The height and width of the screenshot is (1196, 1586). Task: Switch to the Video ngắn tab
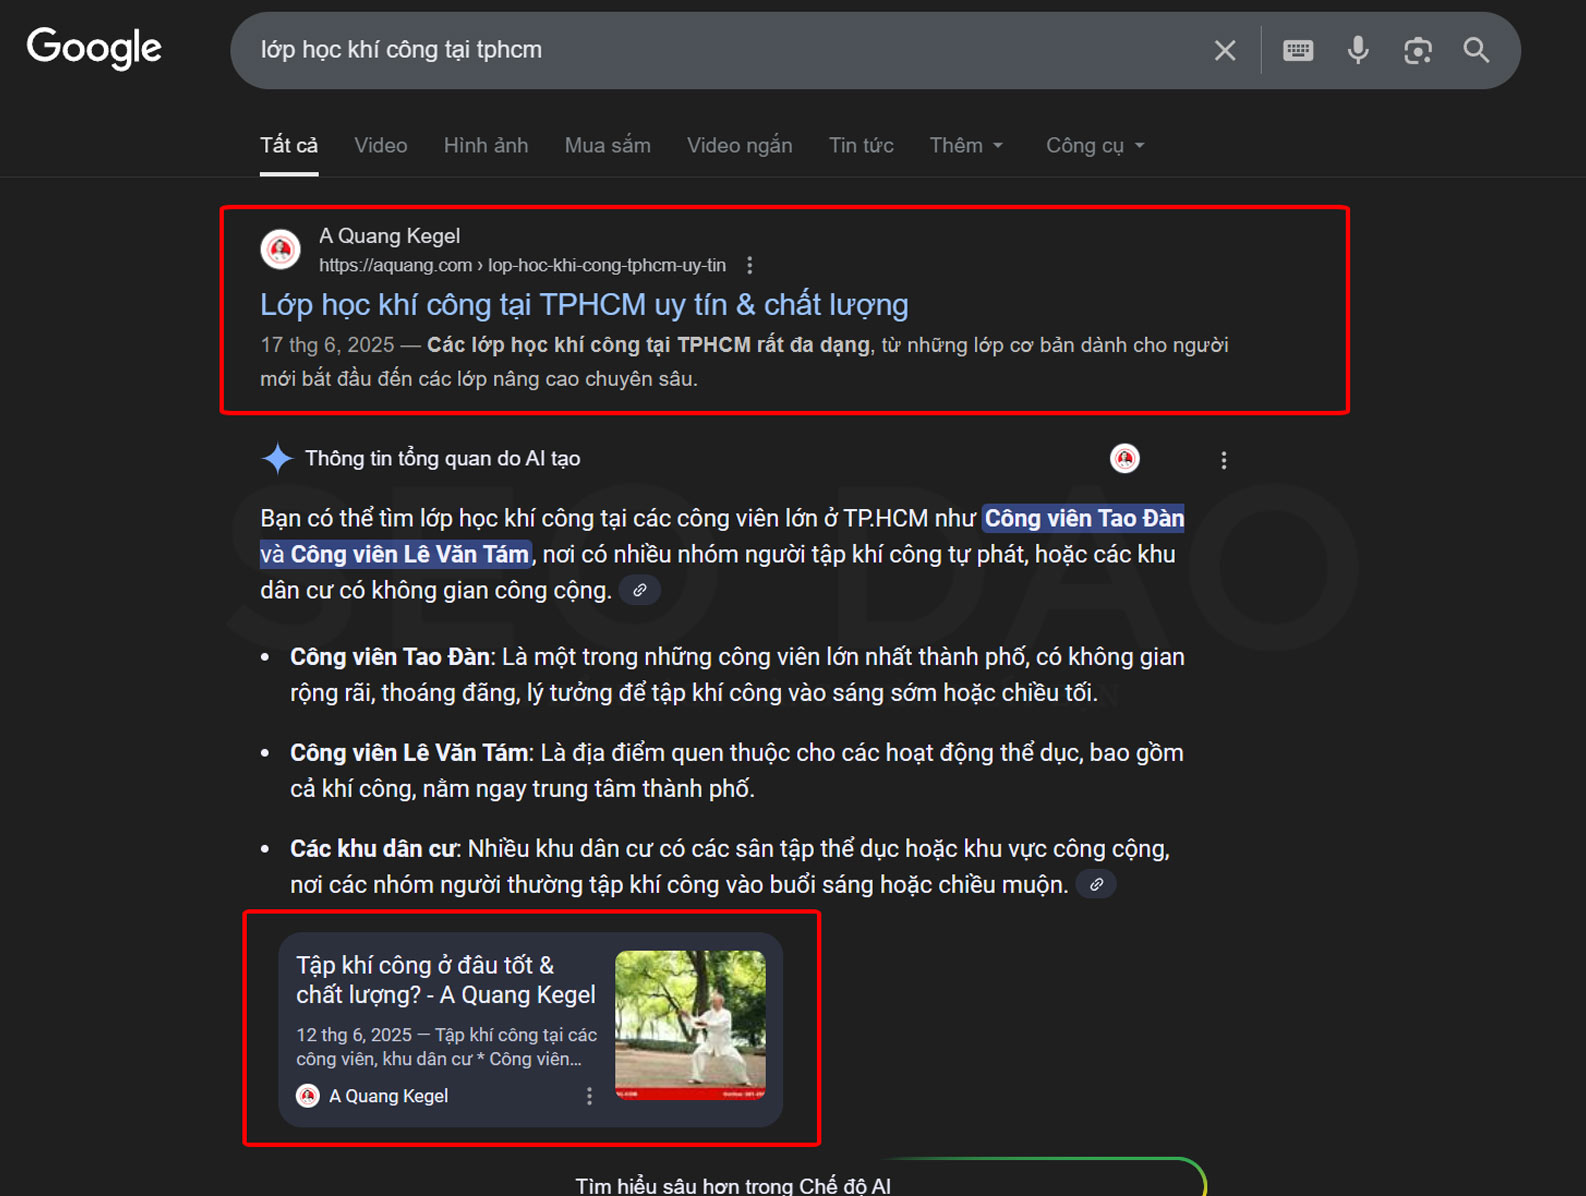tap(739, 146)
